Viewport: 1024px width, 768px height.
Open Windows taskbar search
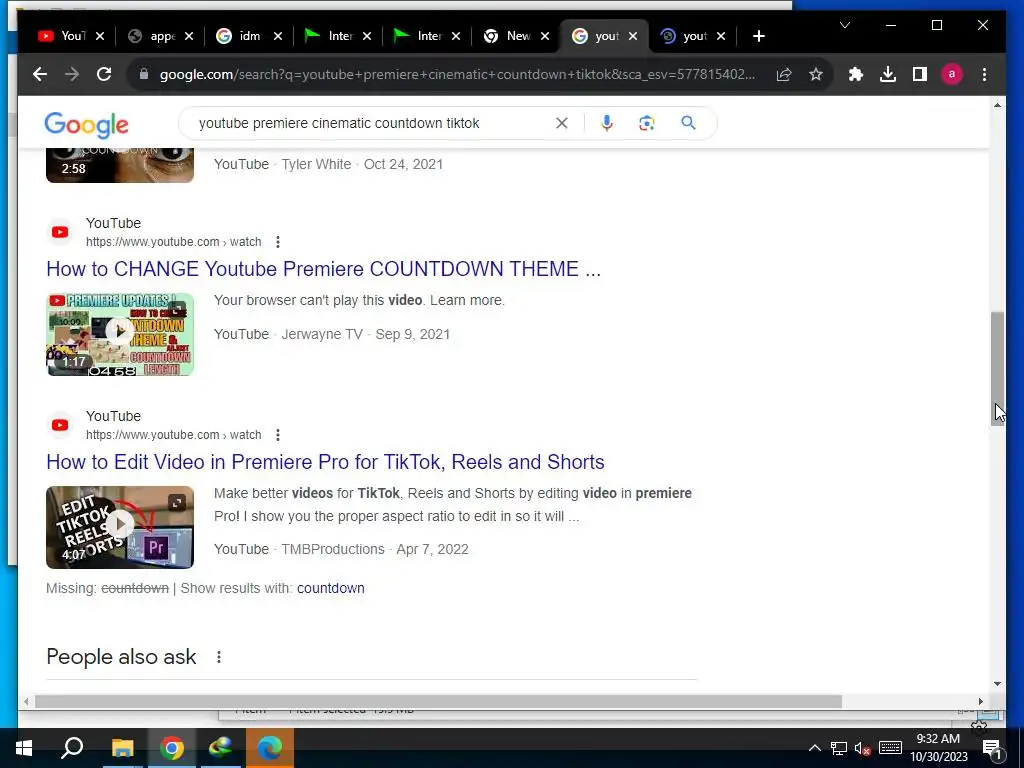coord(72,748)
